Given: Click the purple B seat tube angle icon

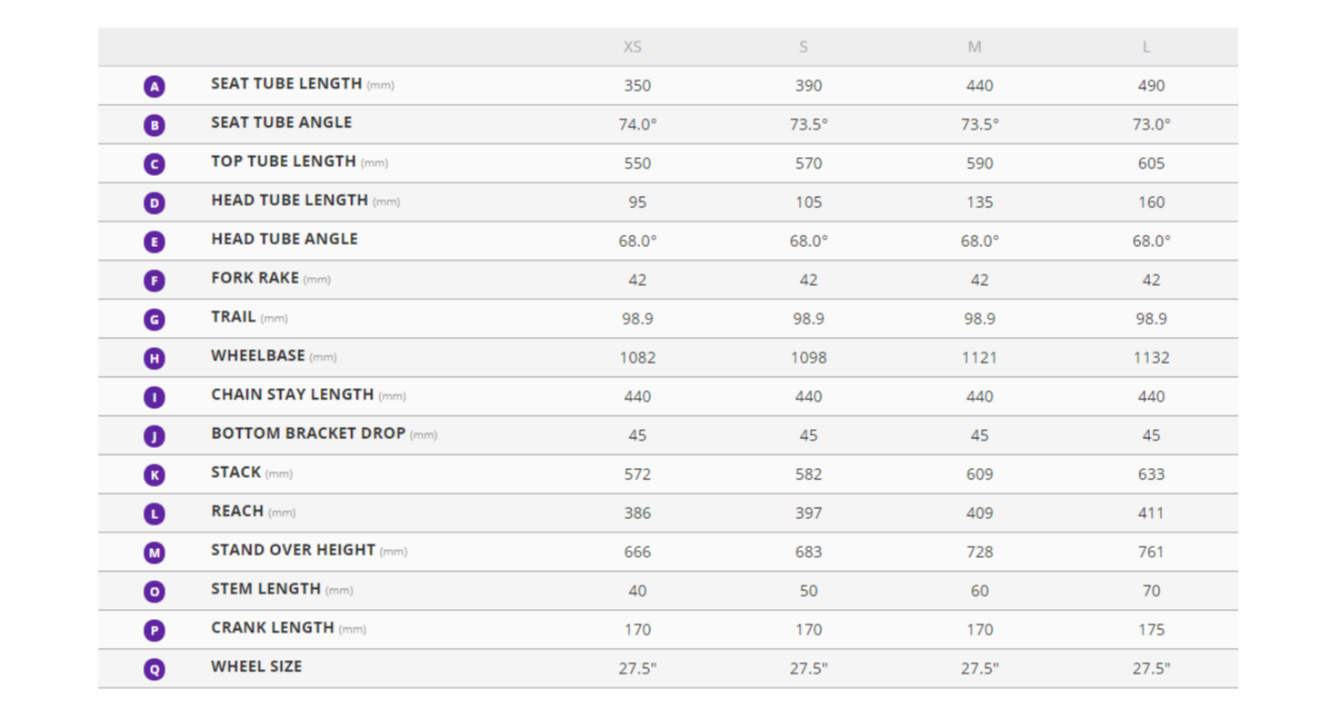Looking at the screenshot, I should 154,126.
